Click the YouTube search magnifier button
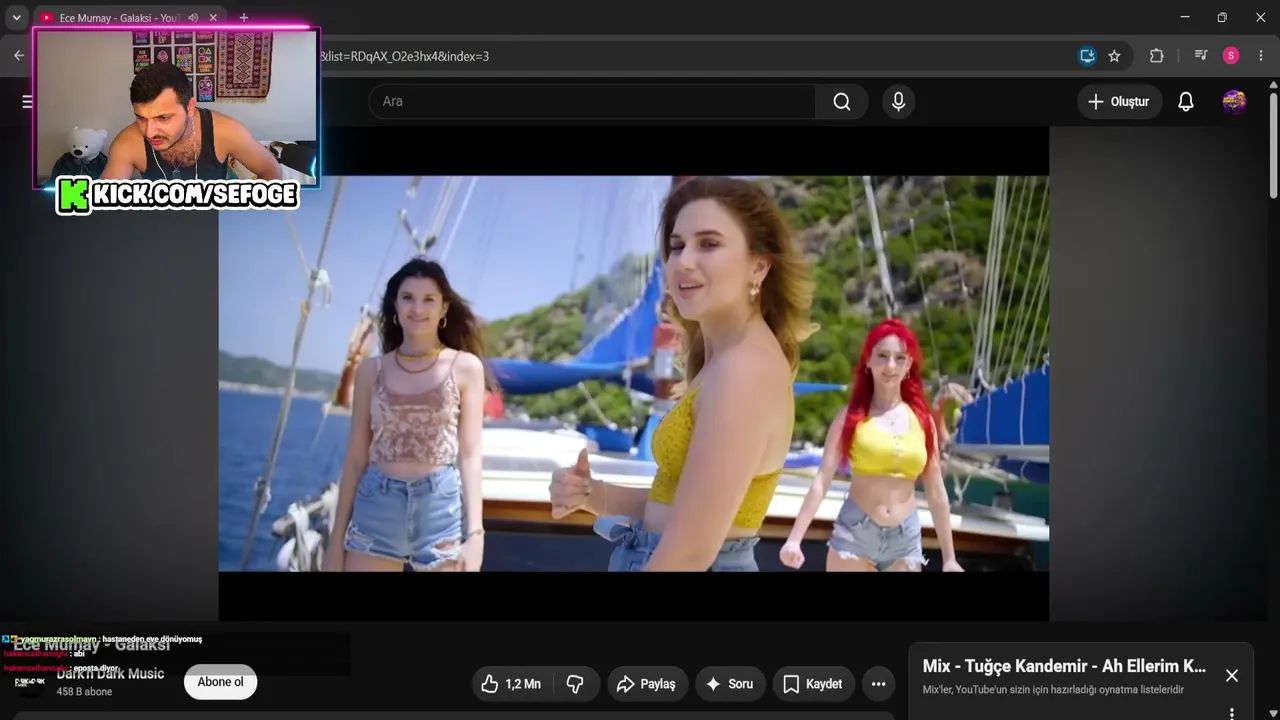Viewport: 1280px width, 720px height. (842, 101)
